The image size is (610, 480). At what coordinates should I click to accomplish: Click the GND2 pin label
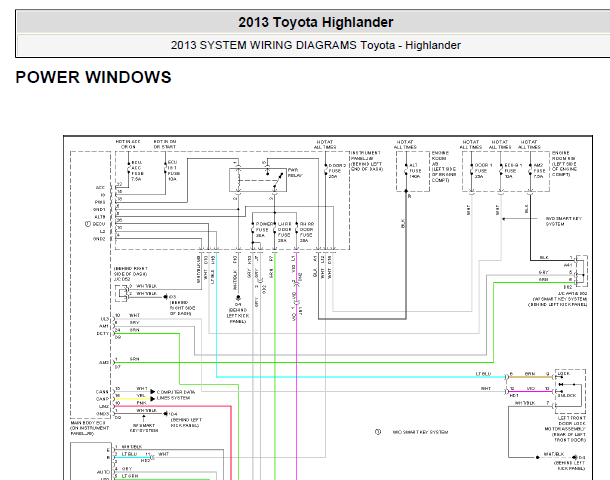coord(99,239)
